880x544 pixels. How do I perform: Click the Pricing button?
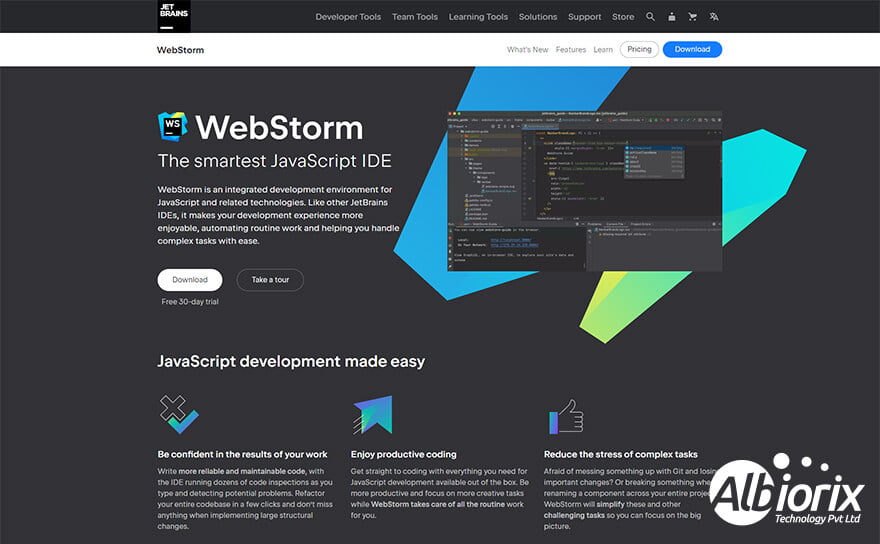tap(639, 49)
